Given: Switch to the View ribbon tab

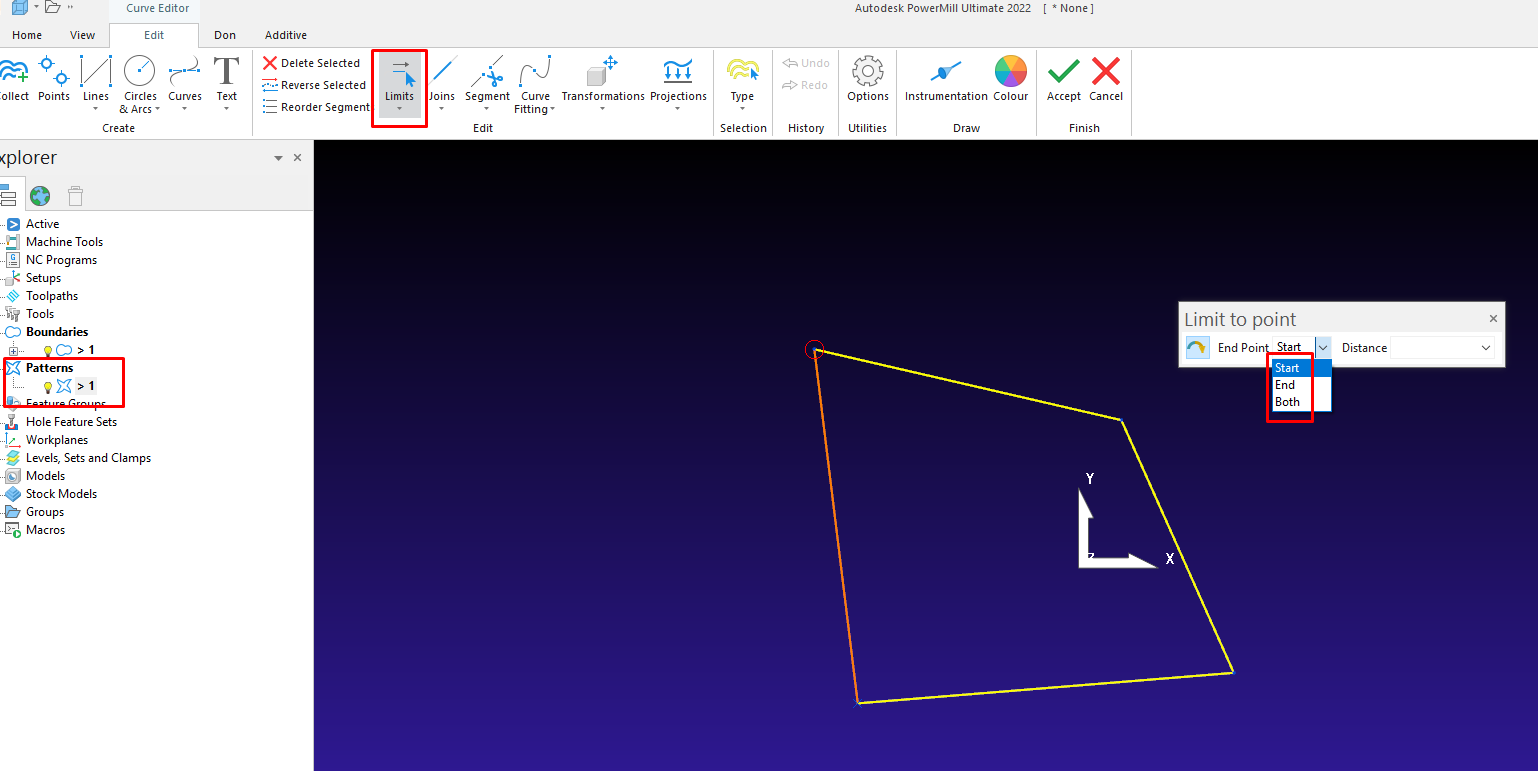Looking at the screenshot, I should coord(82,35).
